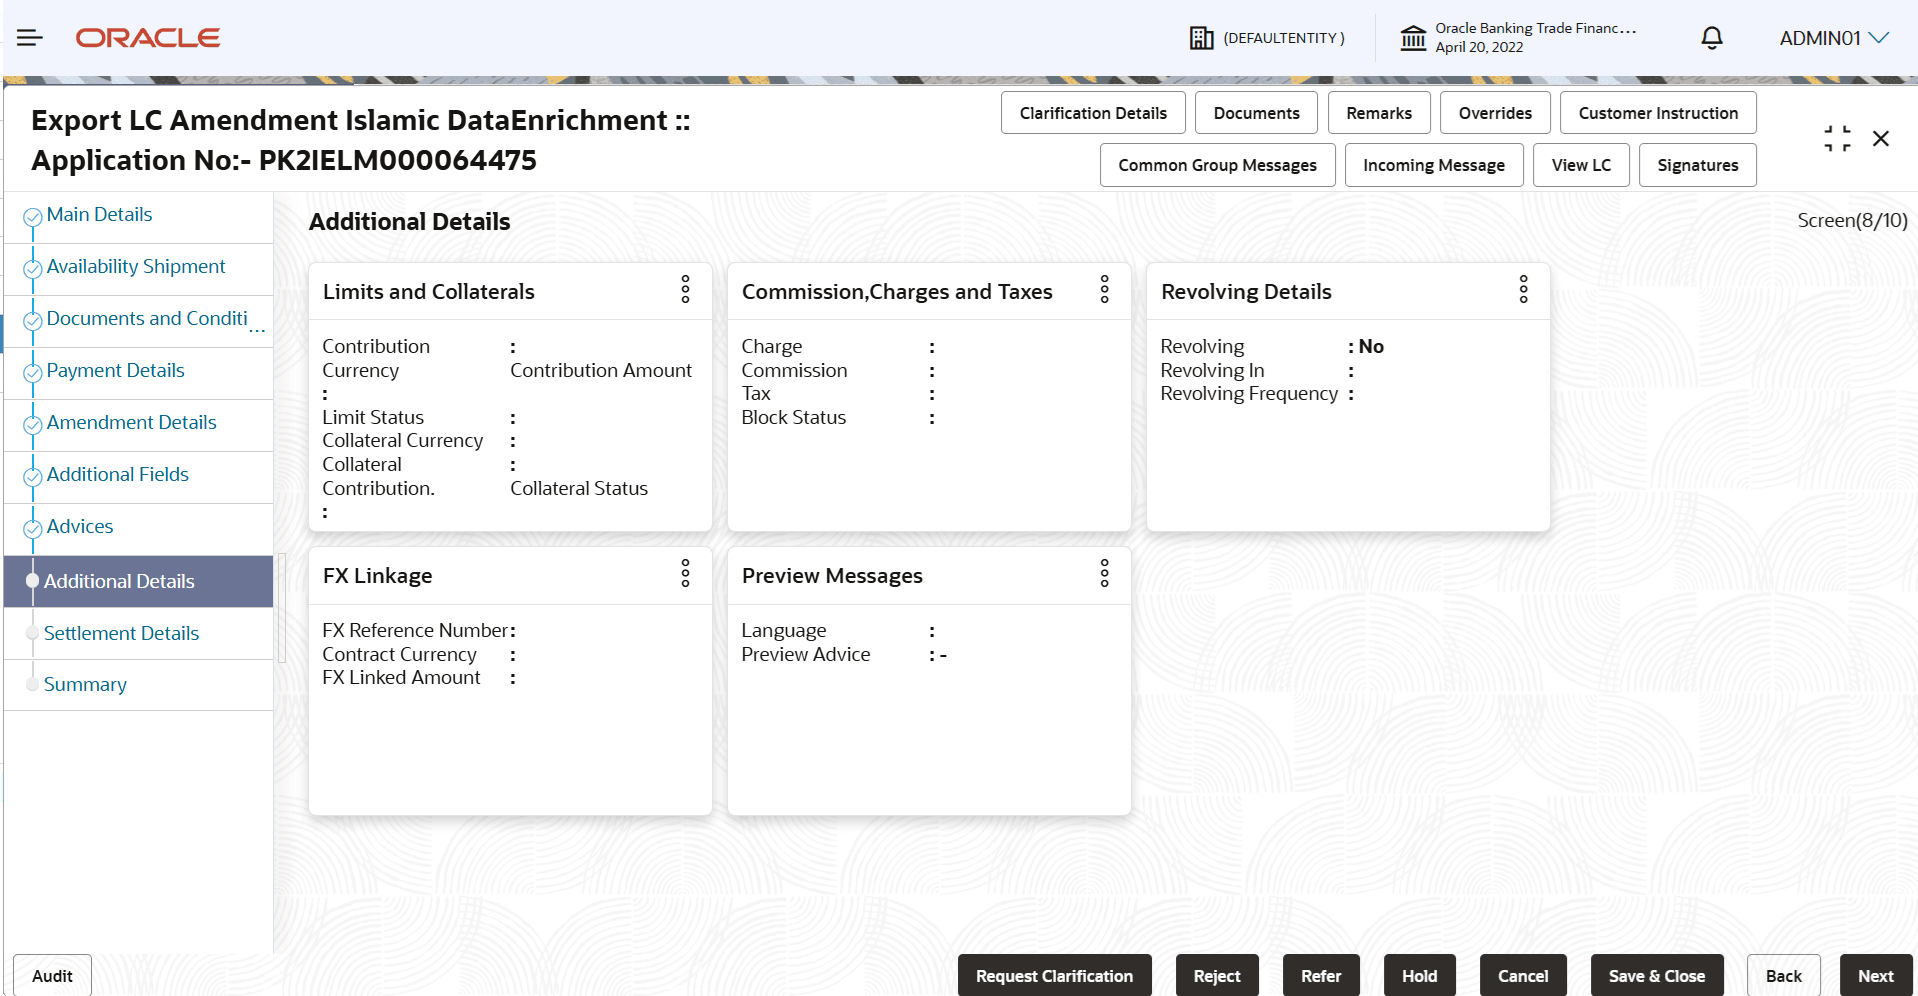
Task: Click the Preview Messages card title
Action: coord(832,576)
